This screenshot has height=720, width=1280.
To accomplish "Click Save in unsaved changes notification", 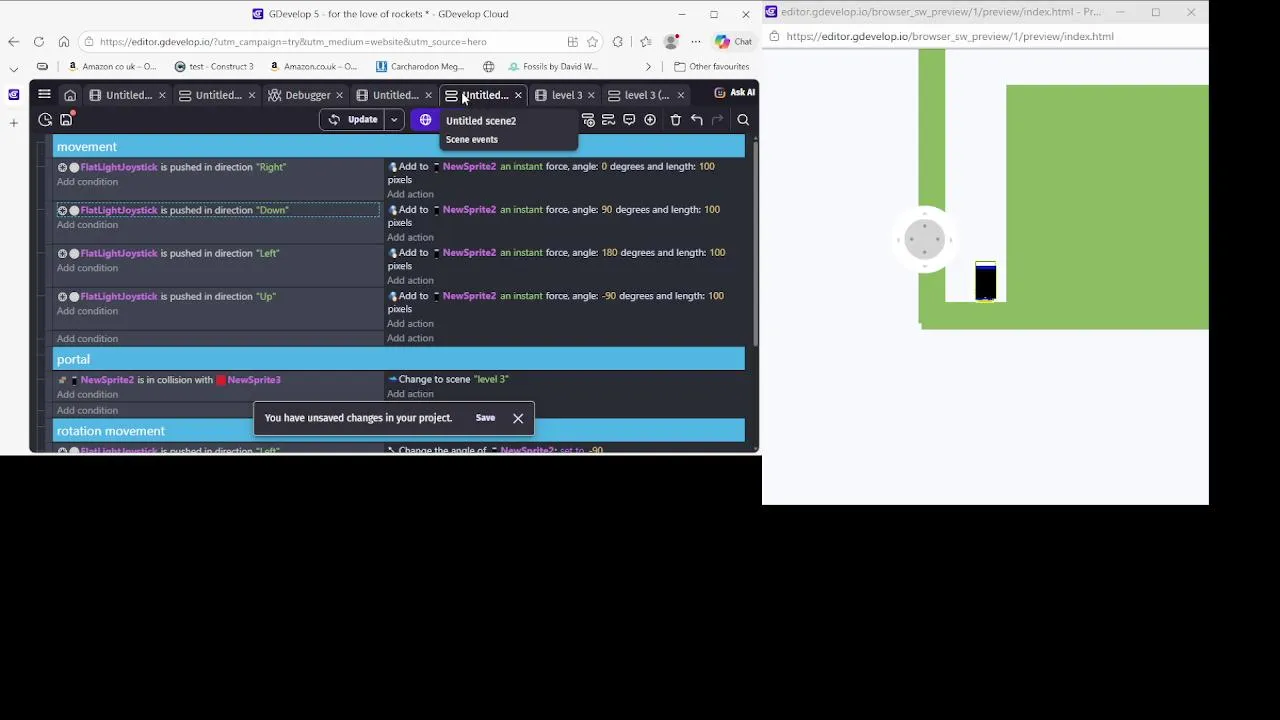I will pyautogui.click(x=485, y=418).
